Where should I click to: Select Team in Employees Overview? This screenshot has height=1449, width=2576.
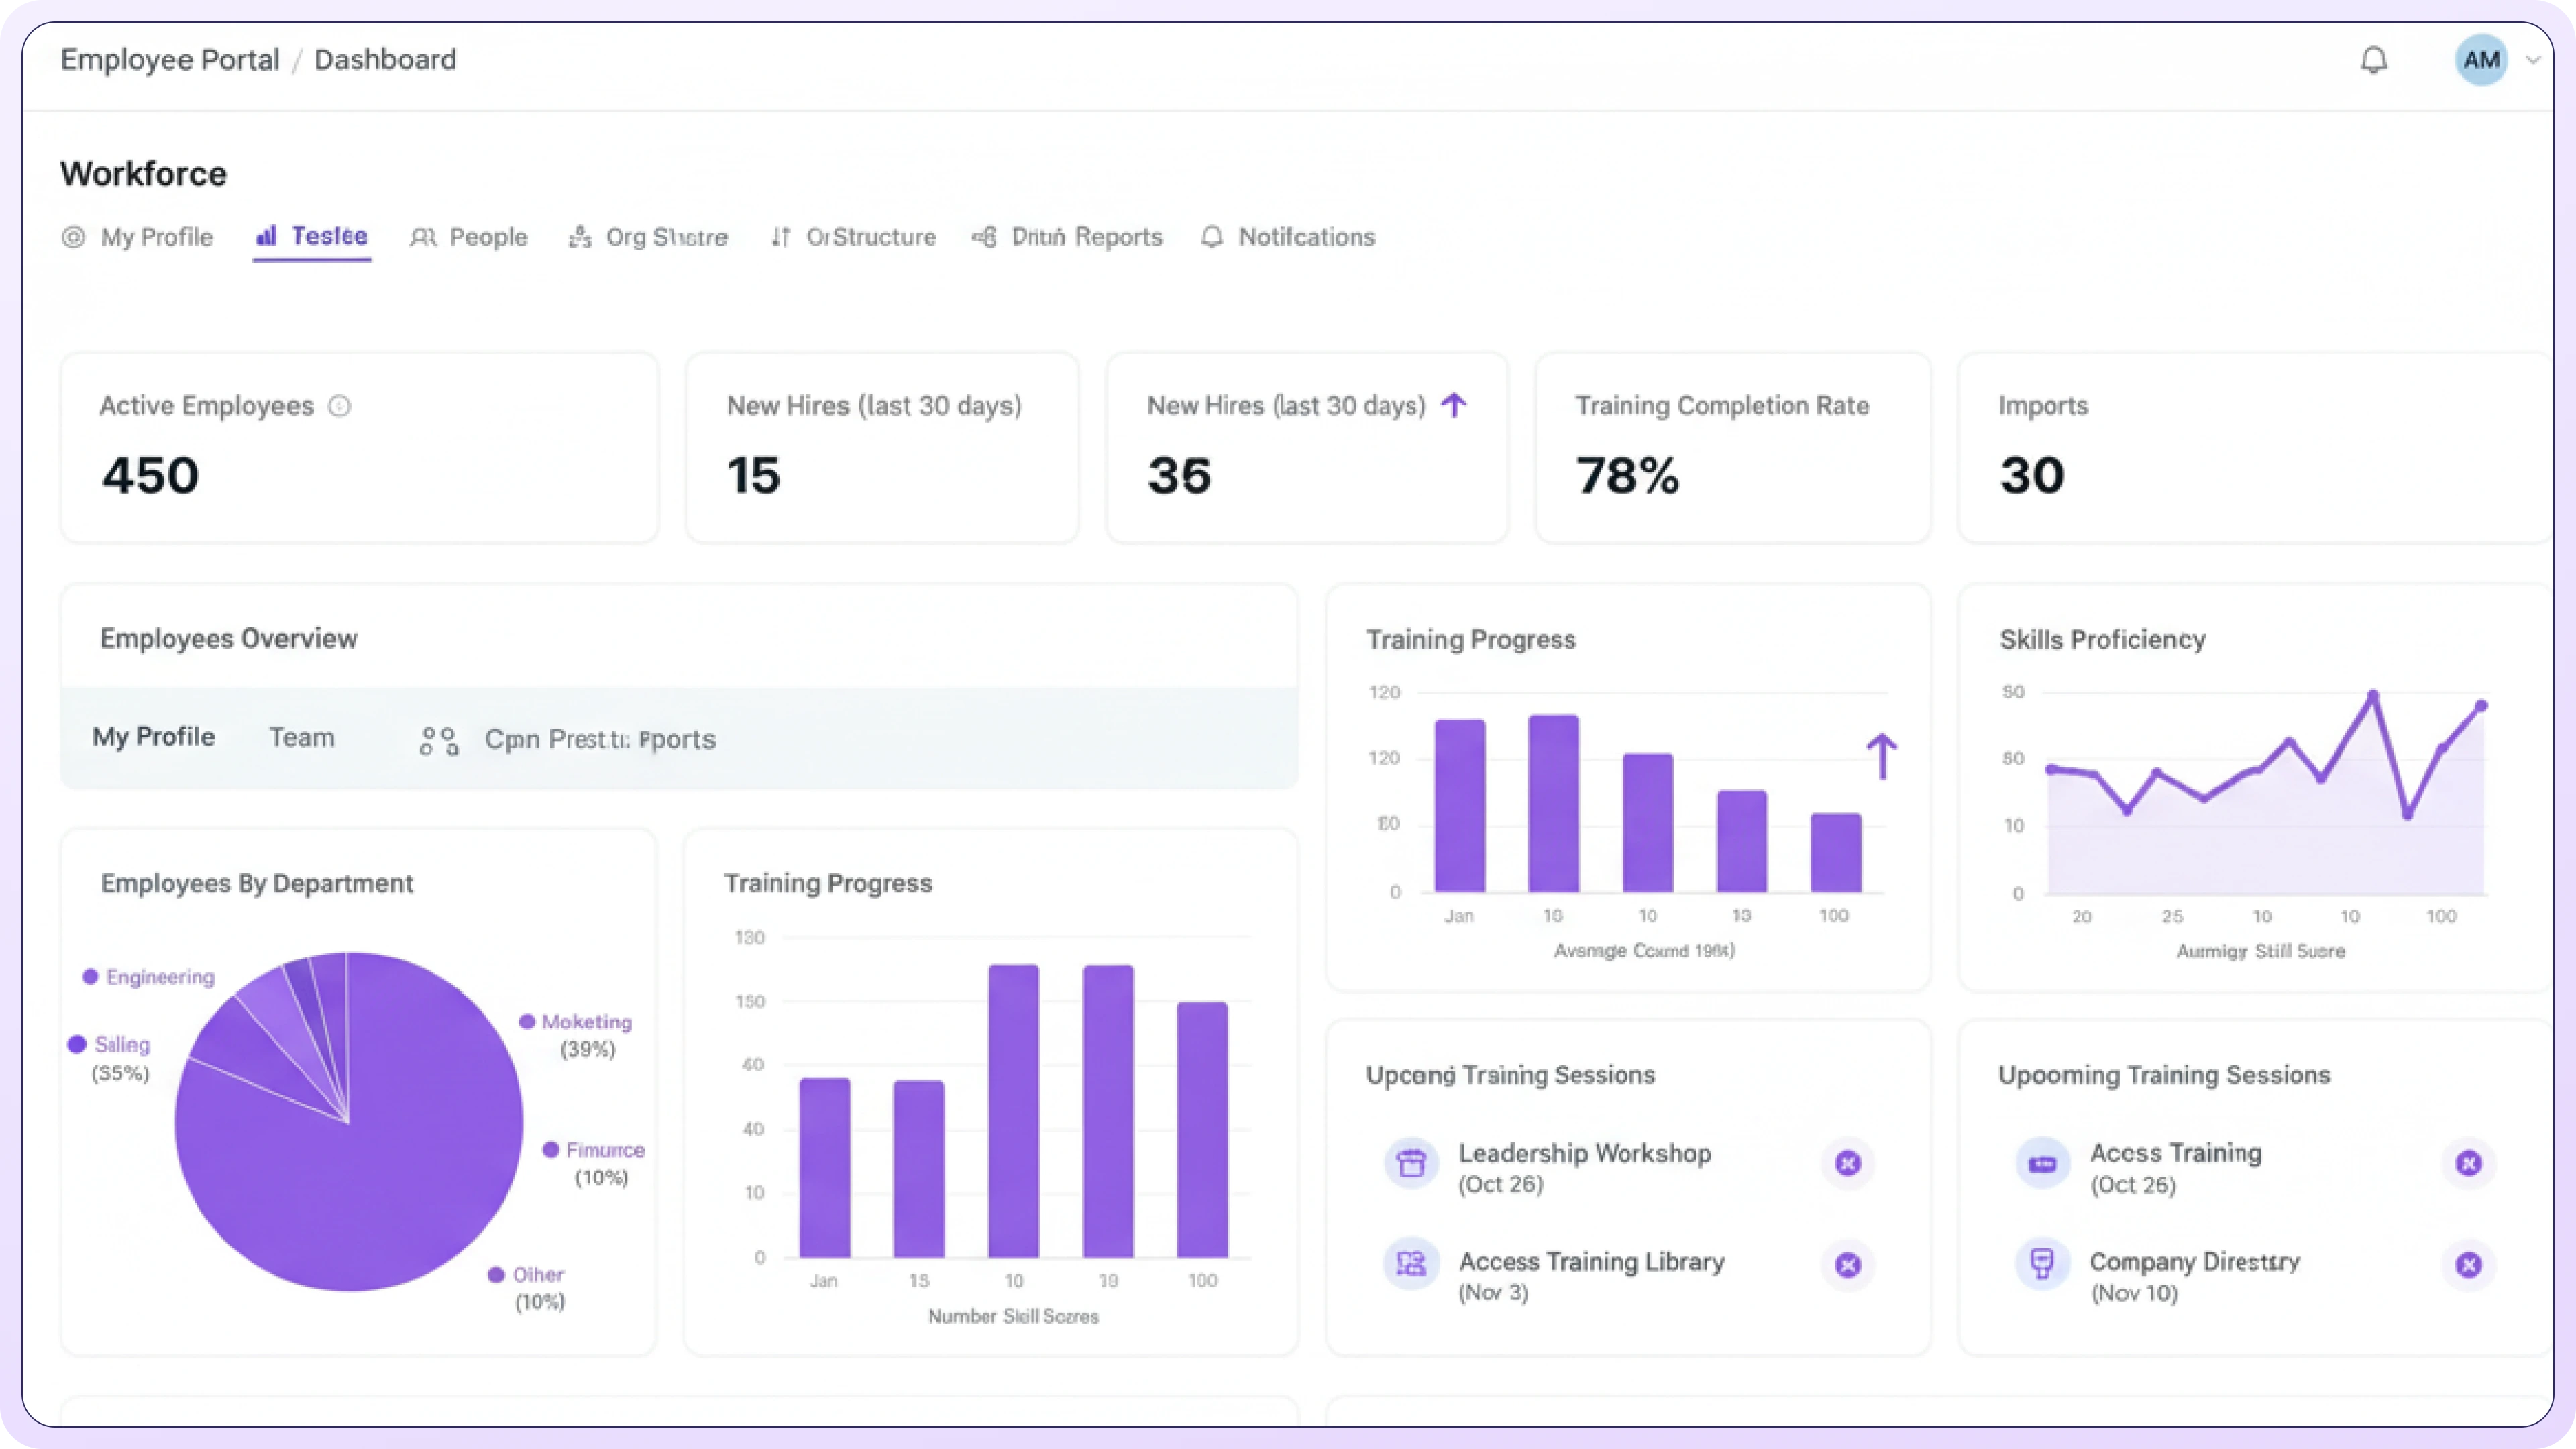(301, 738)
